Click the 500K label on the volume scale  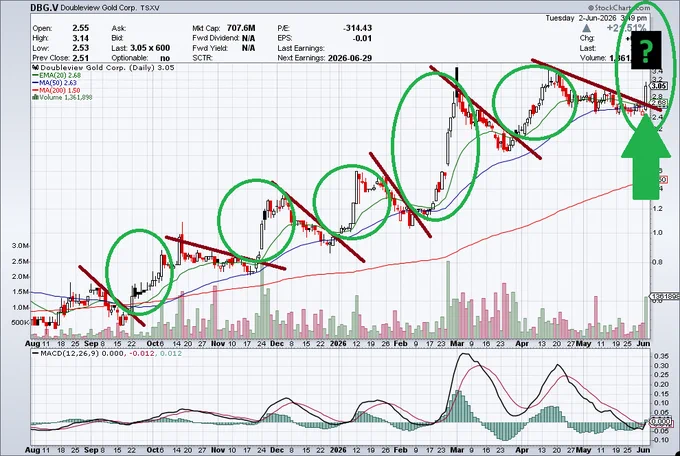click(x=21, y=322)
